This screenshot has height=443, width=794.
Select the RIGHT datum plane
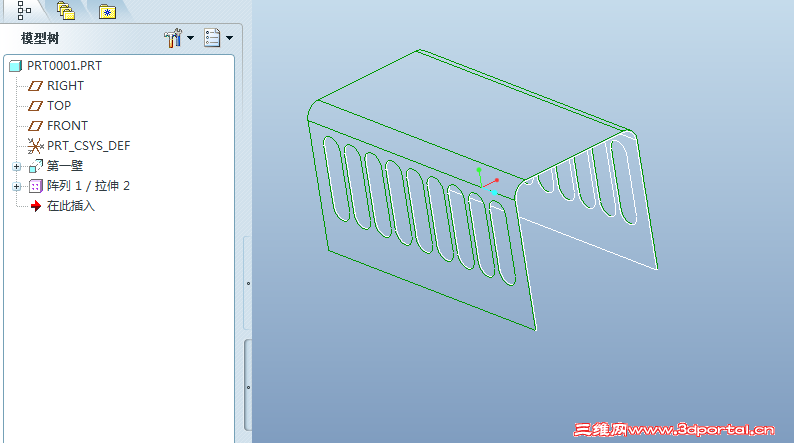coord(65,86)
